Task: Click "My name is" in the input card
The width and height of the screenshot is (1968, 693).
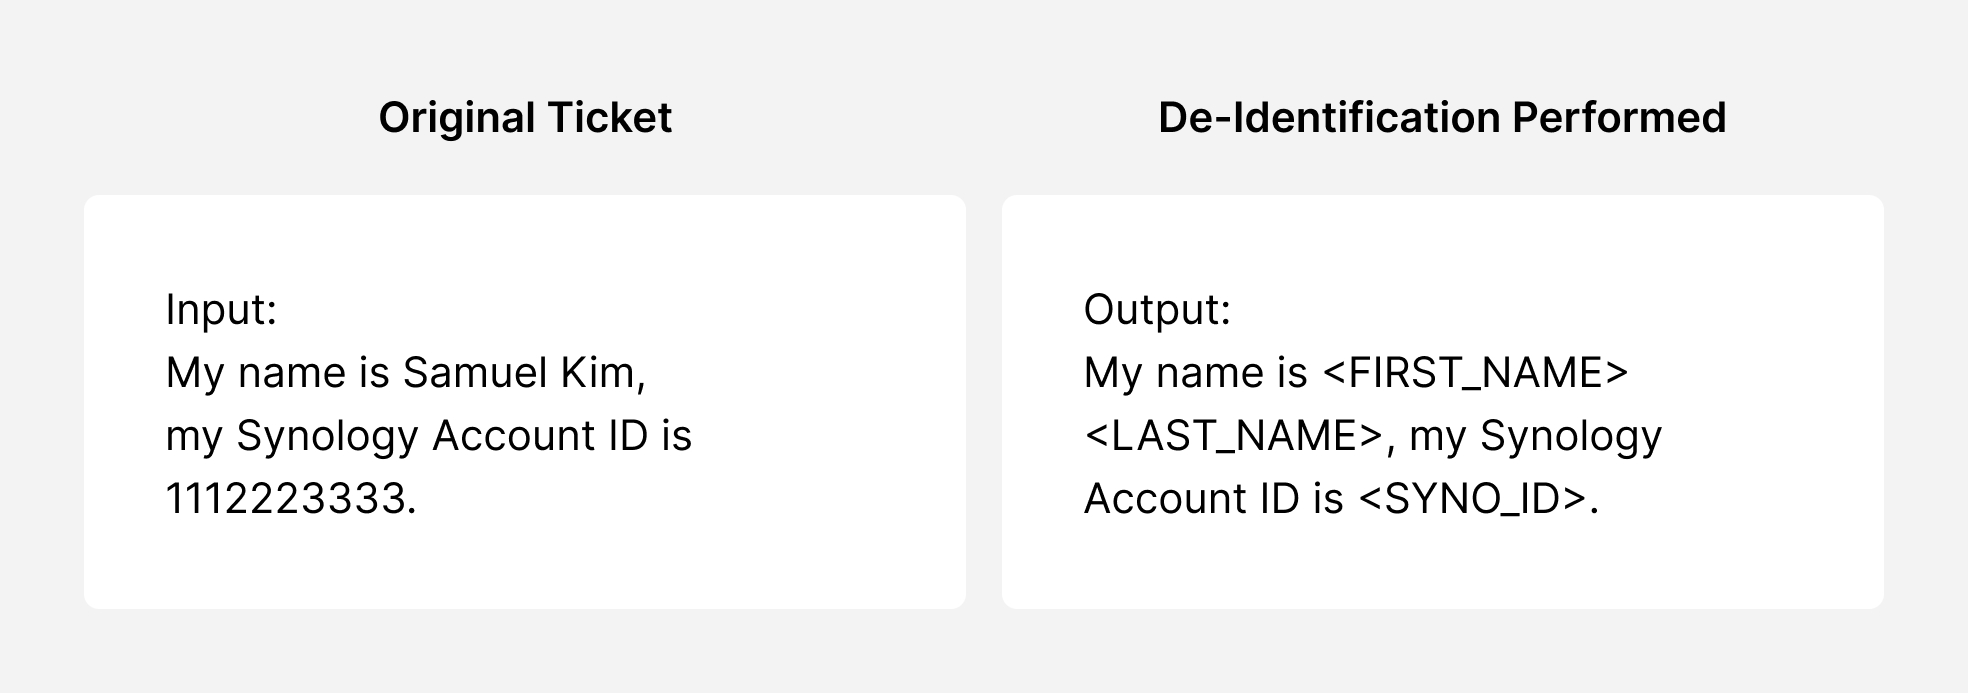Action: 276,373
